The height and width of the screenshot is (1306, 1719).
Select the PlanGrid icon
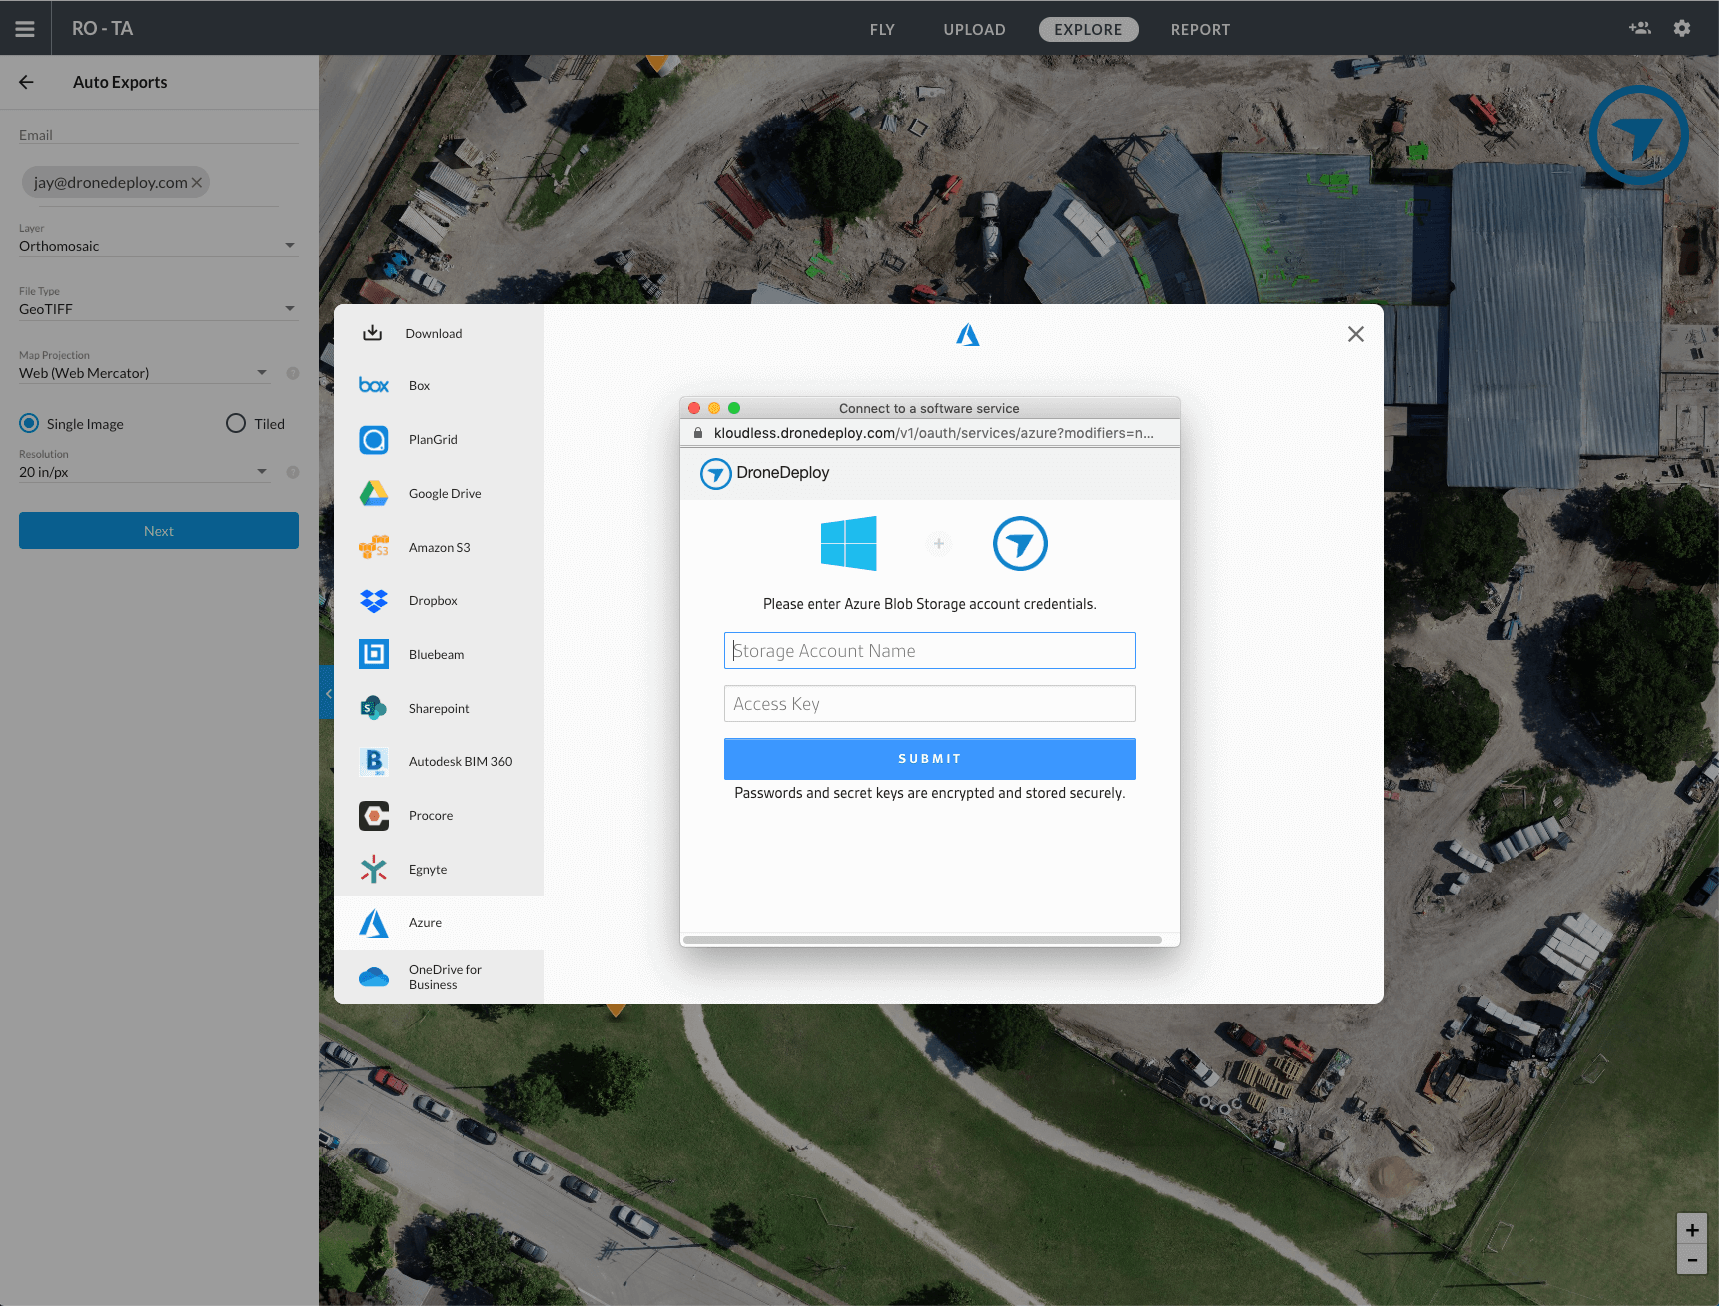pyautogui.click(x=374, y=439)
